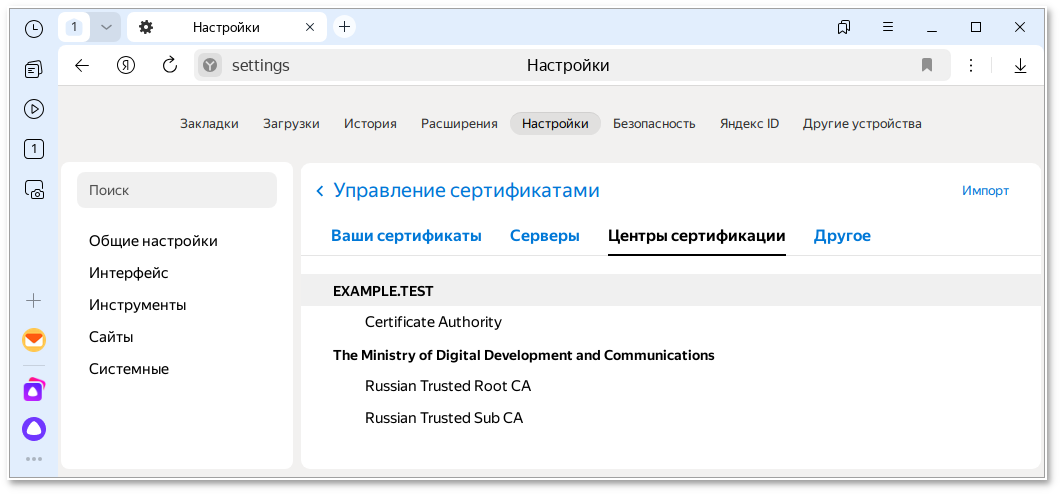Viewport: 1060px width, 494px height.
Task: Open Сайты in sidebar
Action: (x=111, y=337)
